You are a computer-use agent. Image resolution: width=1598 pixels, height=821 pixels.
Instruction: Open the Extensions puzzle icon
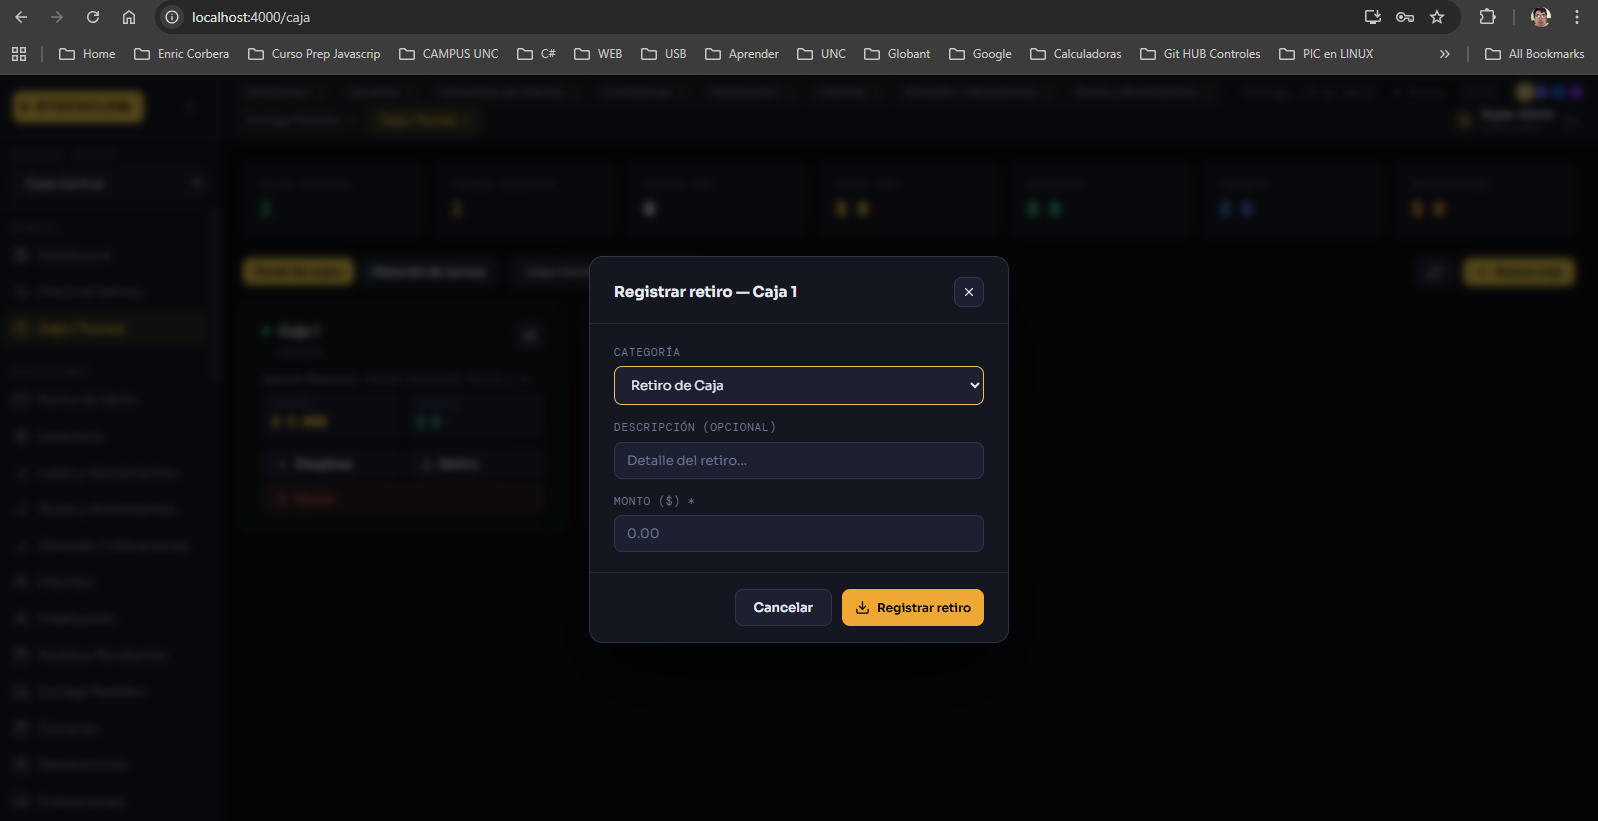pyautogui.click(x=1487, y=17)
